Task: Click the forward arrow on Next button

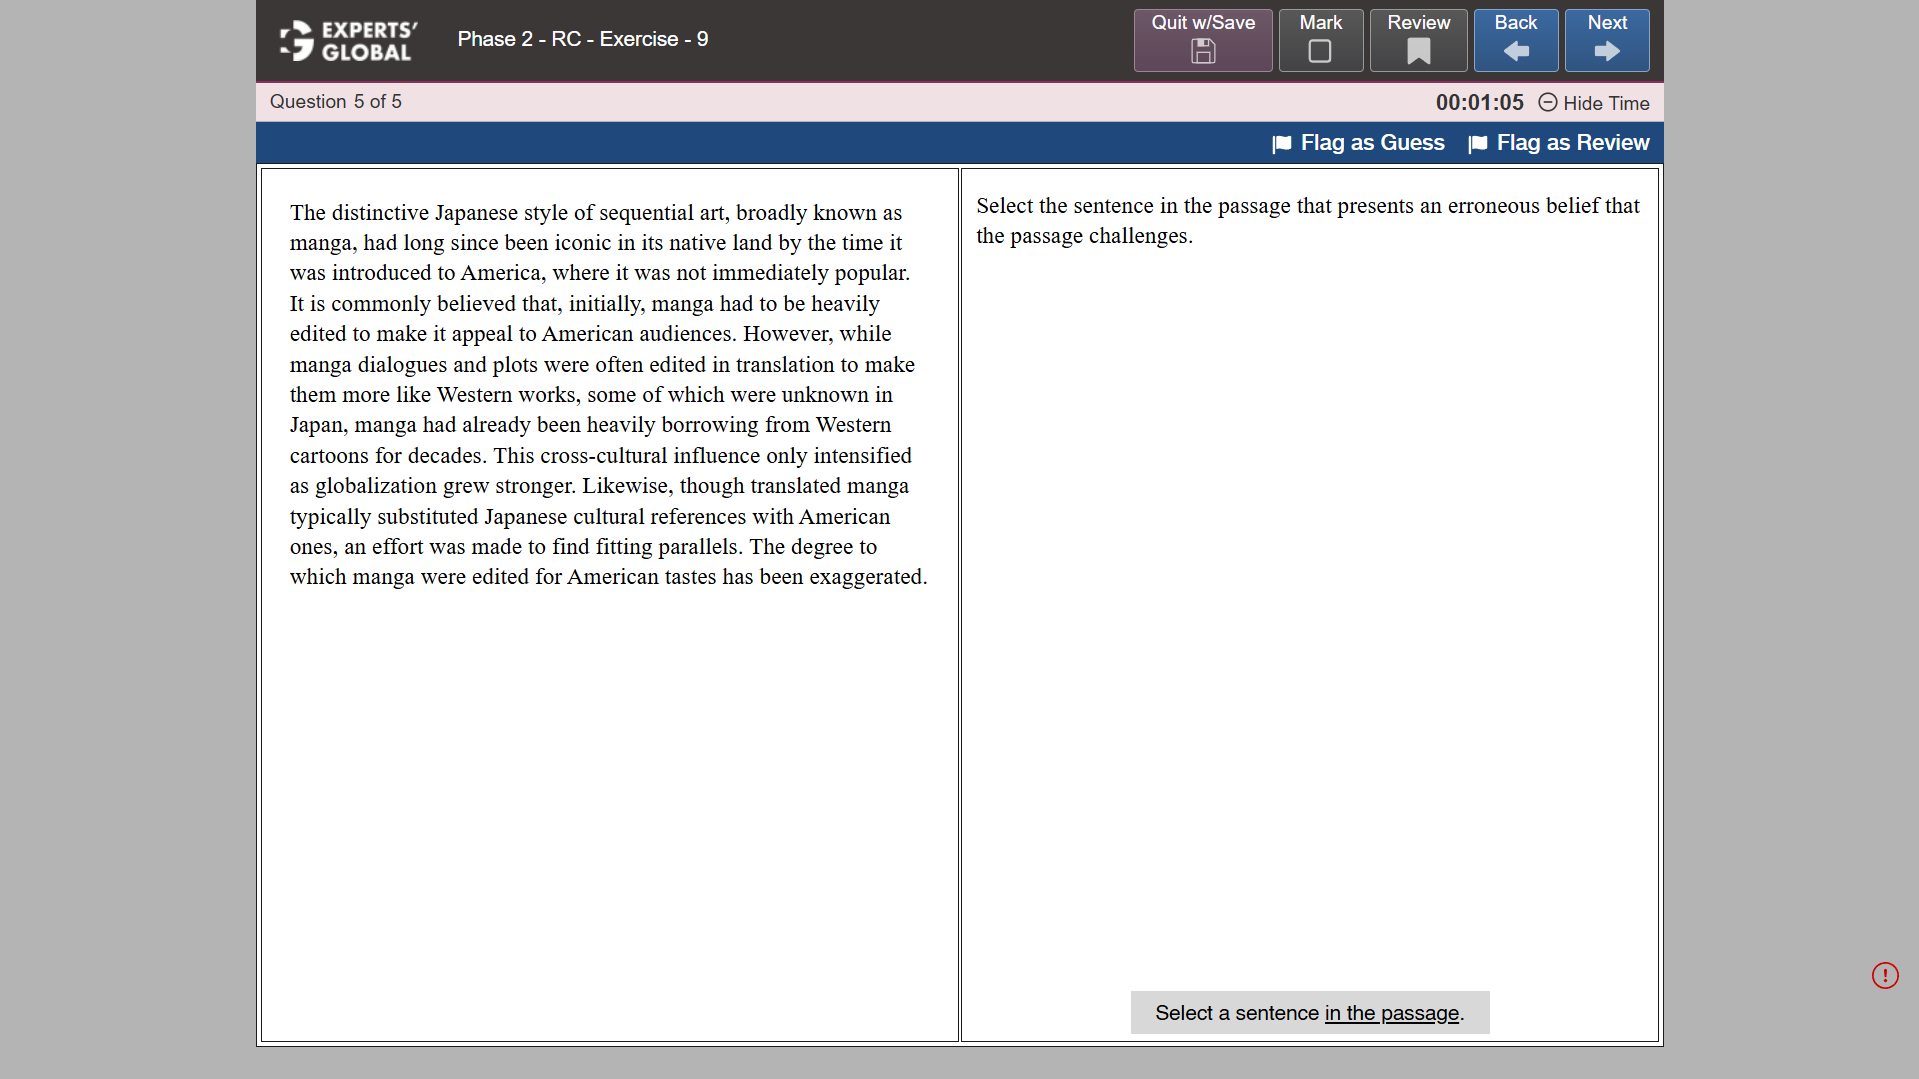Action: 1606,53
